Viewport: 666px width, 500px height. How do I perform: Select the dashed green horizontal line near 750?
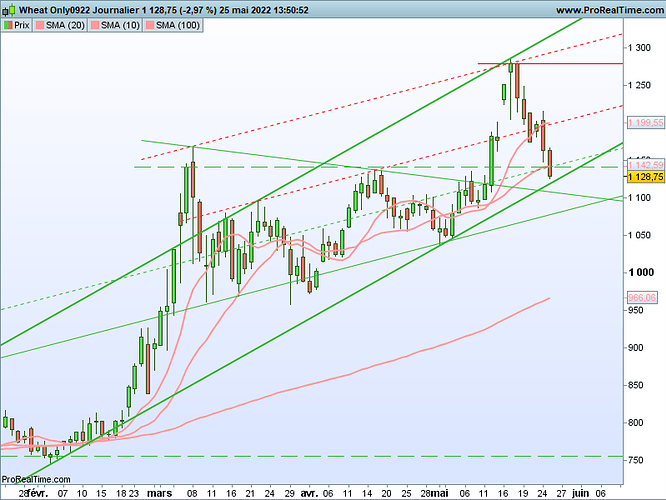(300, 456)
